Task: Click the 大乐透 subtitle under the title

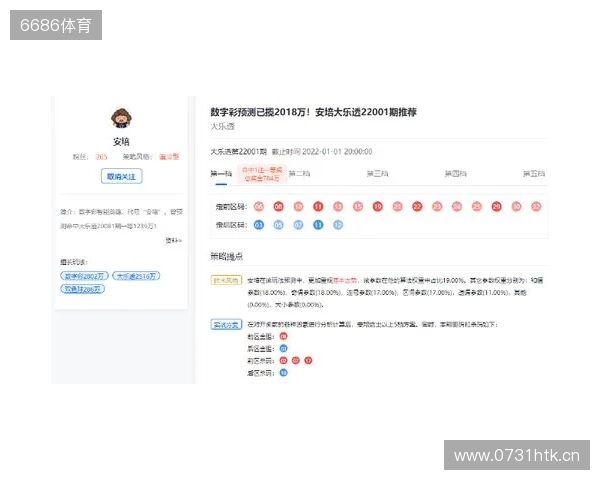Action: click(222, 126)
